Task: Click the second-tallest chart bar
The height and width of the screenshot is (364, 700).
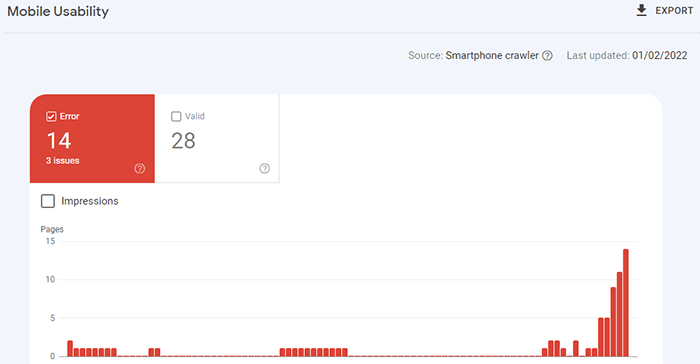Action: (x=620, y=314)
